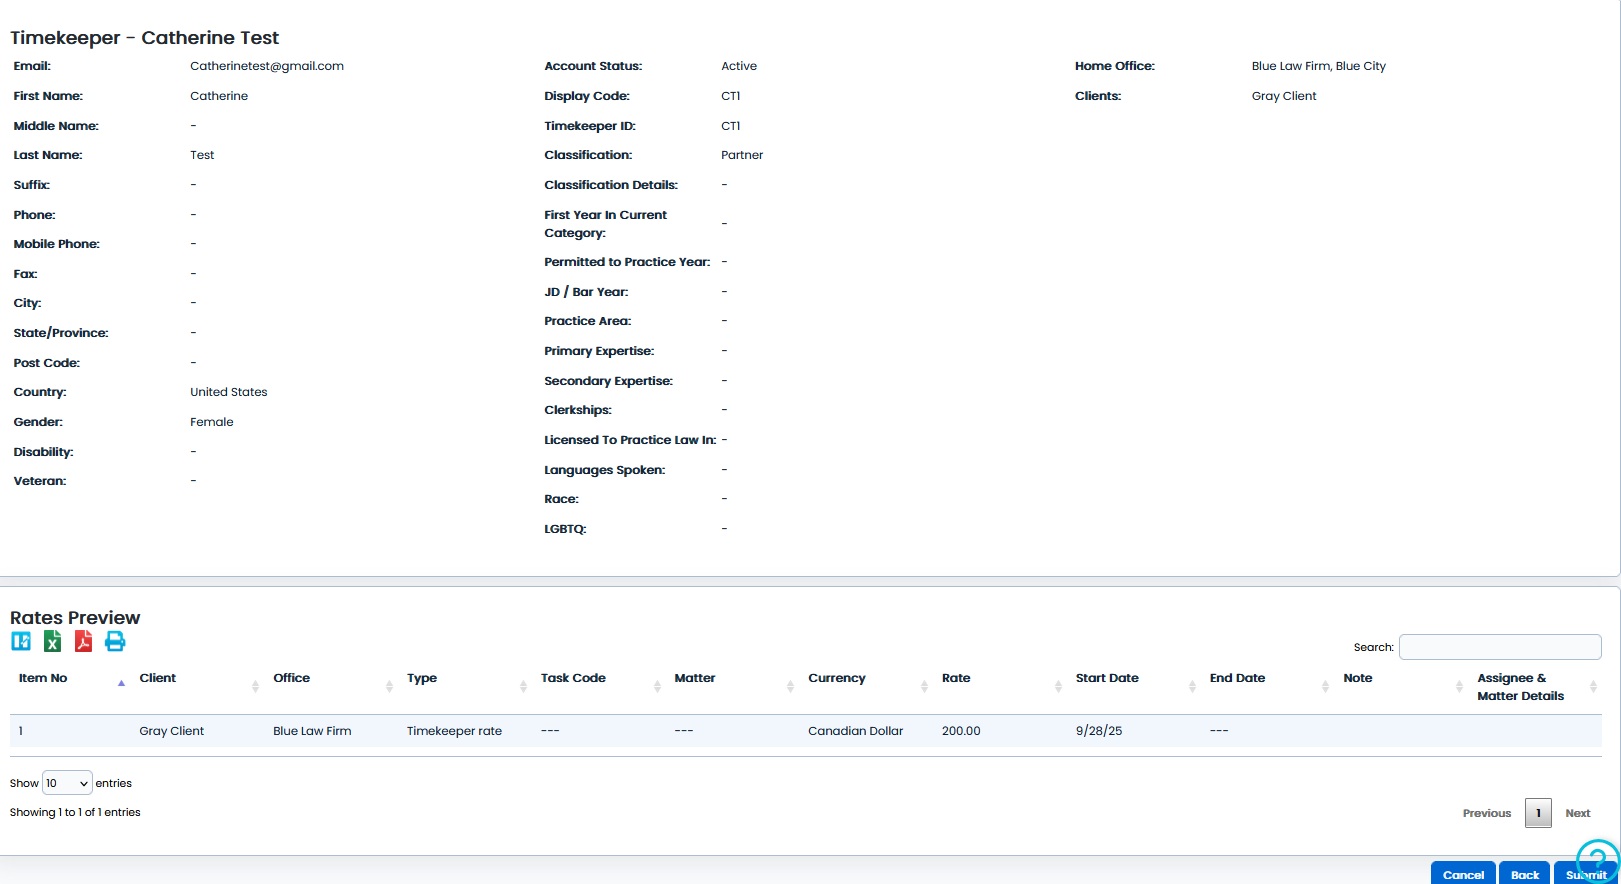This screenshot has width=1621, height=884.
Task: Sort table by Office column
Action: [292, 678]
